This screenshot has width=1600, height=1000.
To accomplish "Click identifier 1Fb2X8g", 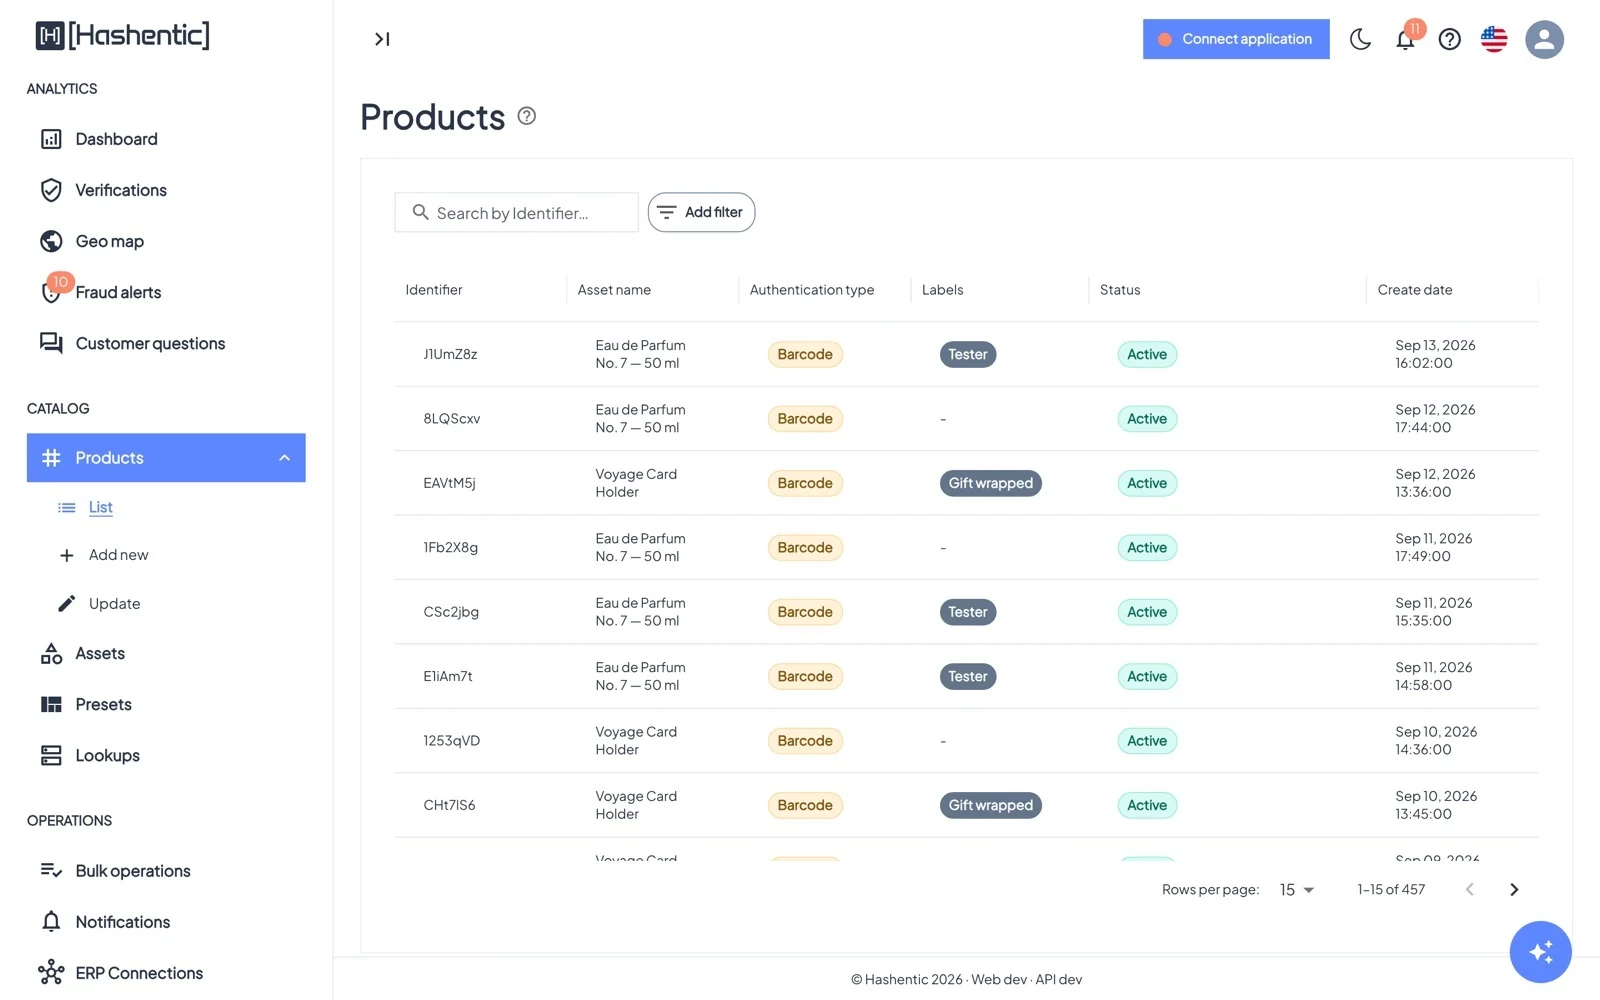I will coord(450,548).
